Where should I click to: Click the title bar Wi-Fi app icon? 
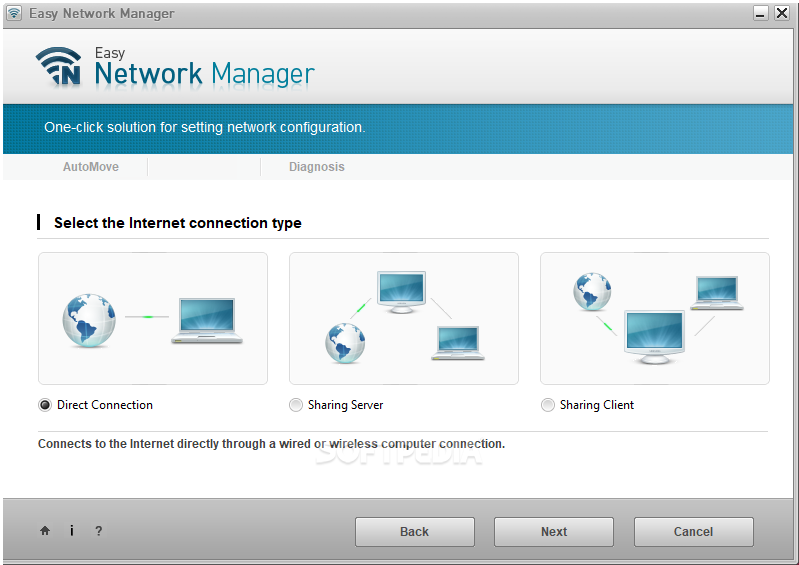click(x=14, y=13)
